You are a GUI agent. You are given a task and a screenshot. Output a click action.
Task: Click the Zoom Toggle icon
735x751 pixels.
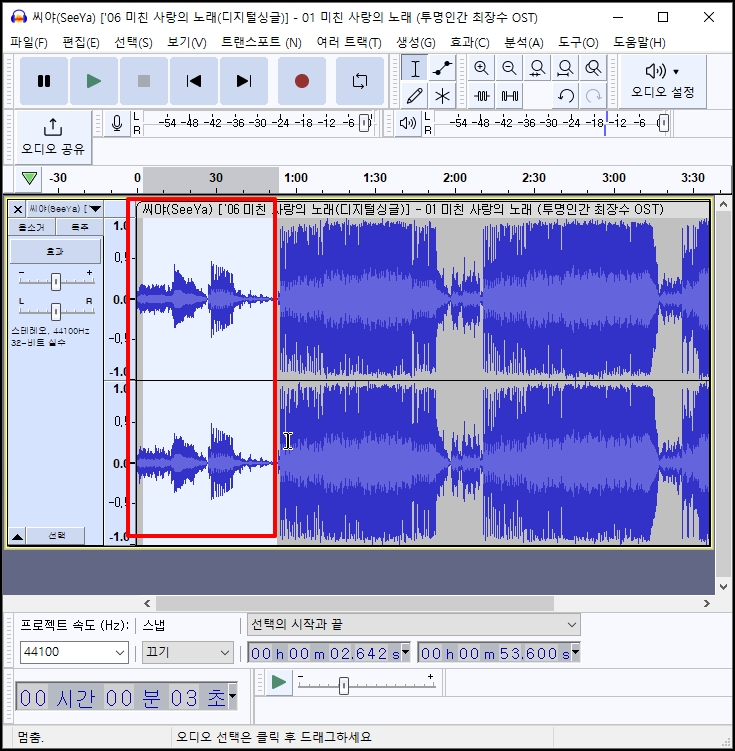(593, 68)
